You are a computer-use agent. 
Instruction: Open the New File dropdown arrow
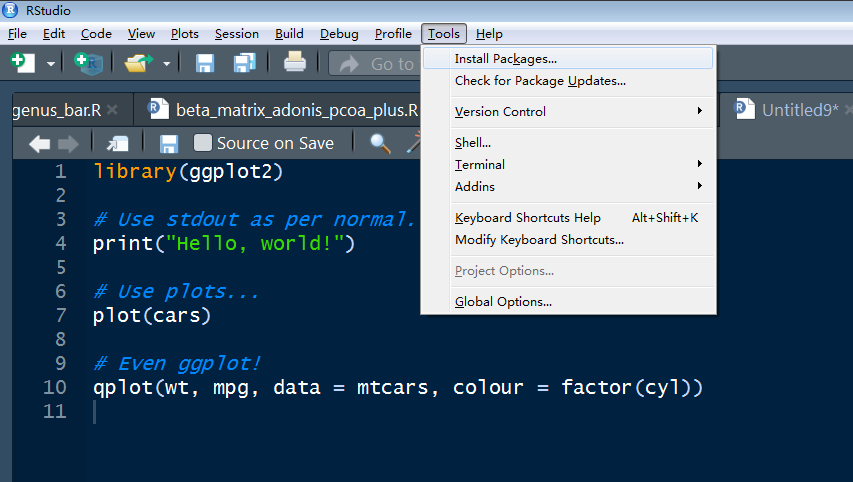point(51,64)
